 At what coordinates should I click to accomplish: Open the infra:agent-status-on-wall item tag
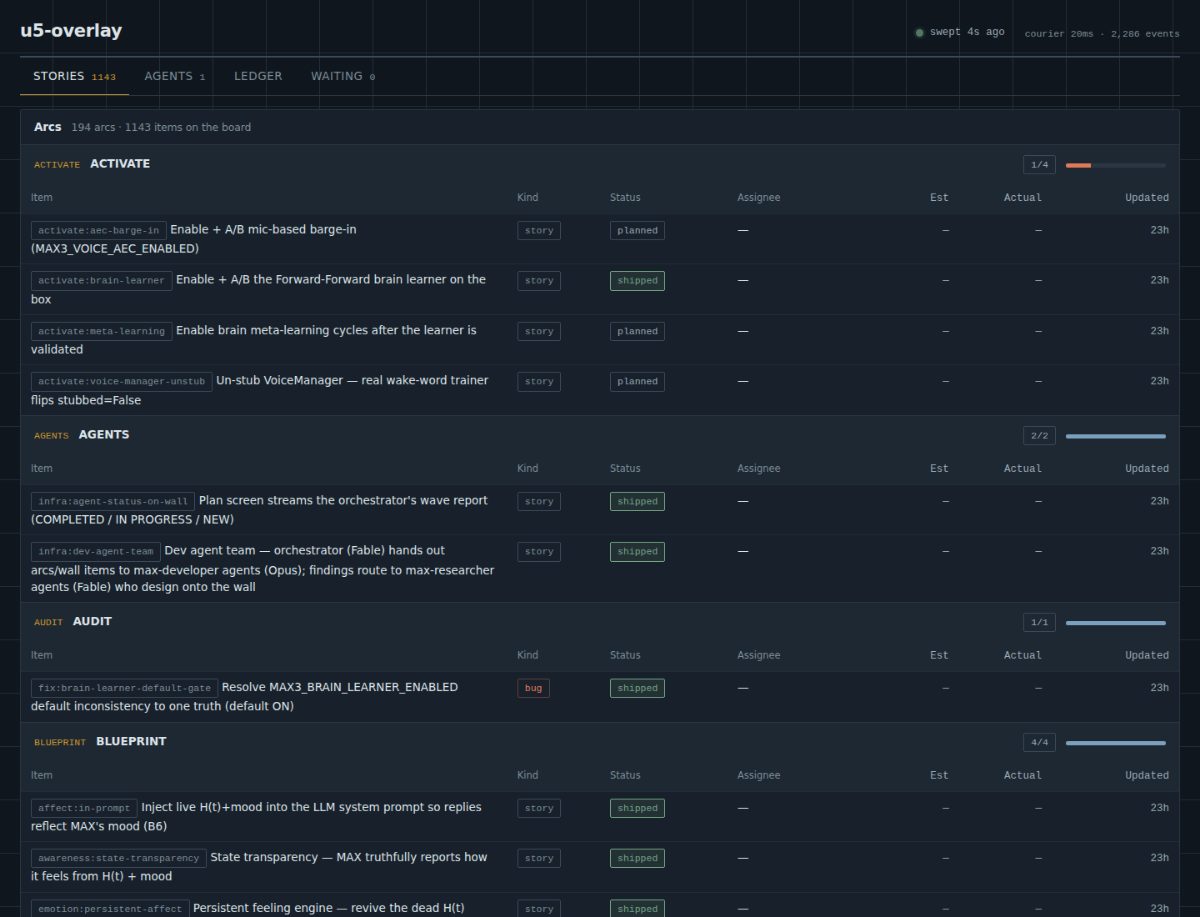point(113,501)
